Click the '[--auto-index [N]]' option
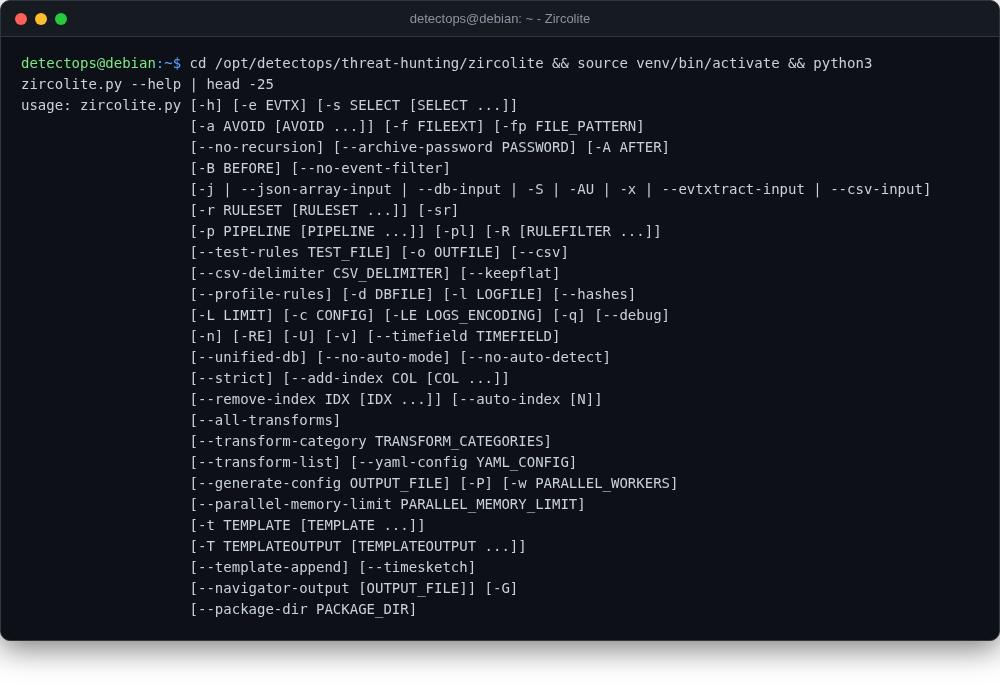This screenshot has height=699, width=1000. pyautogui.click(x=526, y=400)
